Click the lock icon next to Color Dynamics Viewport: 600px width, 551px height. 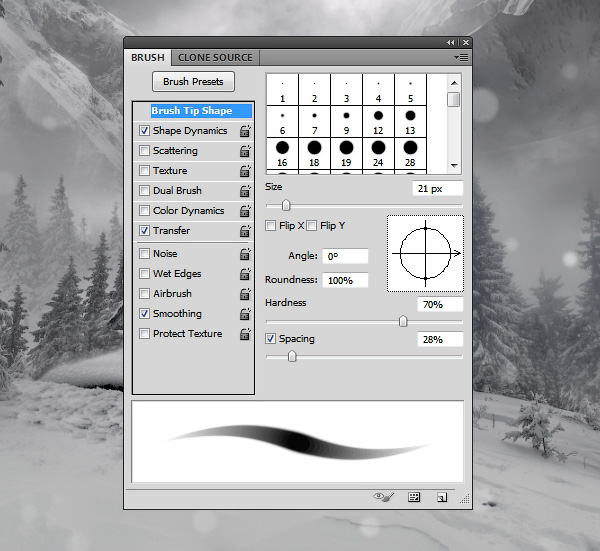click(x=245, y=211)
